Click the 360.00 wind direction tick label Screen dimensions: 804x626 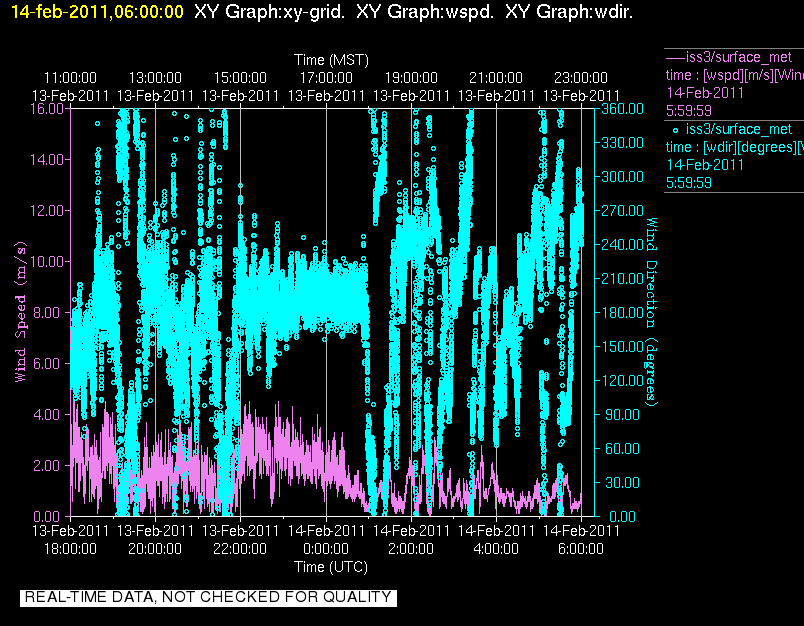pyautogui.click(x=622, y=109)
